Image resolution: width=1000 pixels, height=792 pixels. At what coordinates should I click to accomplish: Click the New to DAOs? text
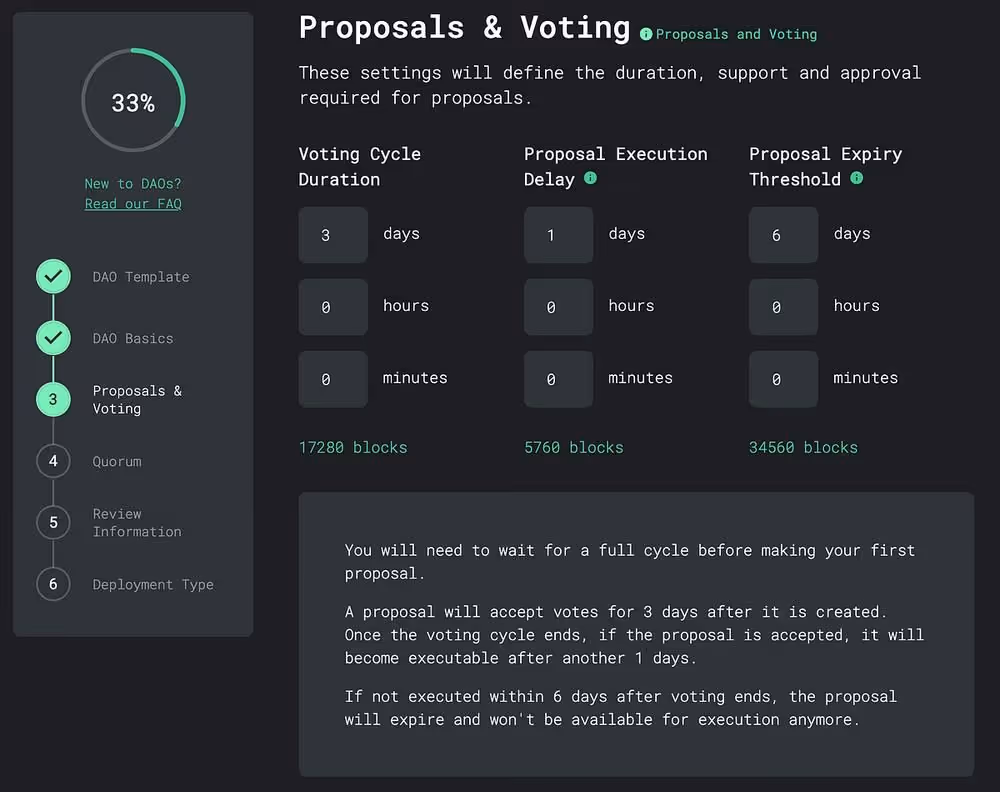point(133,183)
